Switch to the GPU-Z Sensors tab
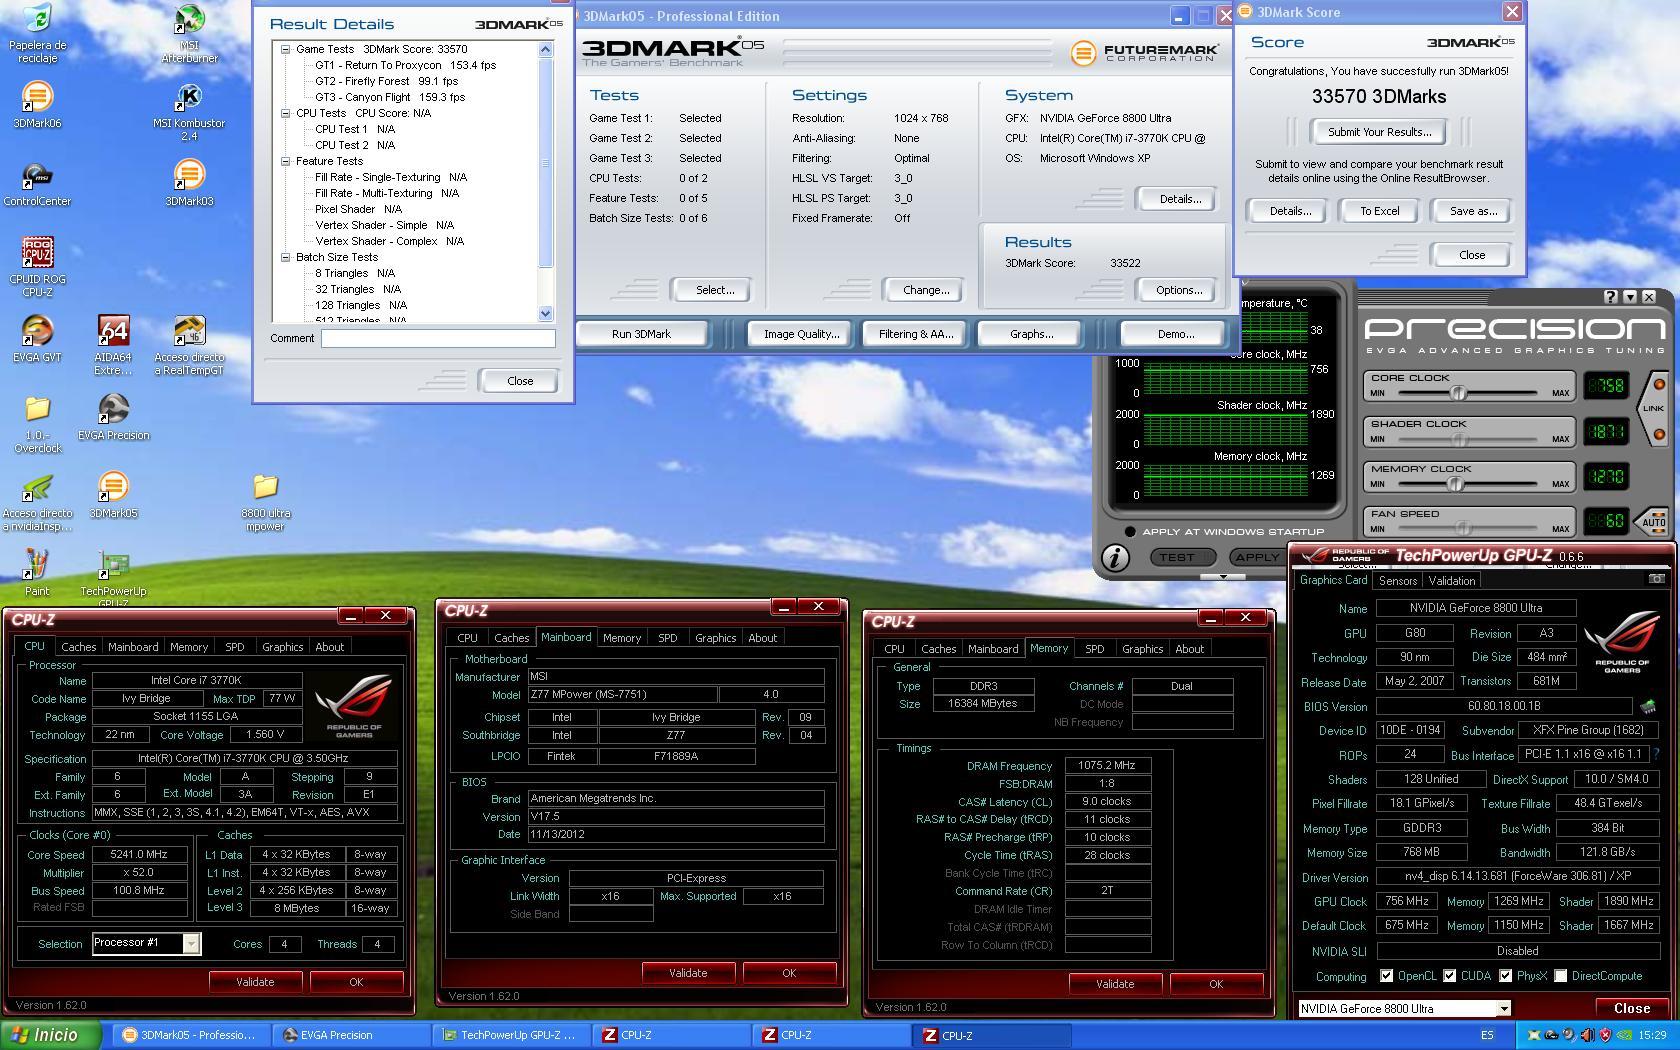This screenshot has height=1050, width=1680. [1397, 581]
